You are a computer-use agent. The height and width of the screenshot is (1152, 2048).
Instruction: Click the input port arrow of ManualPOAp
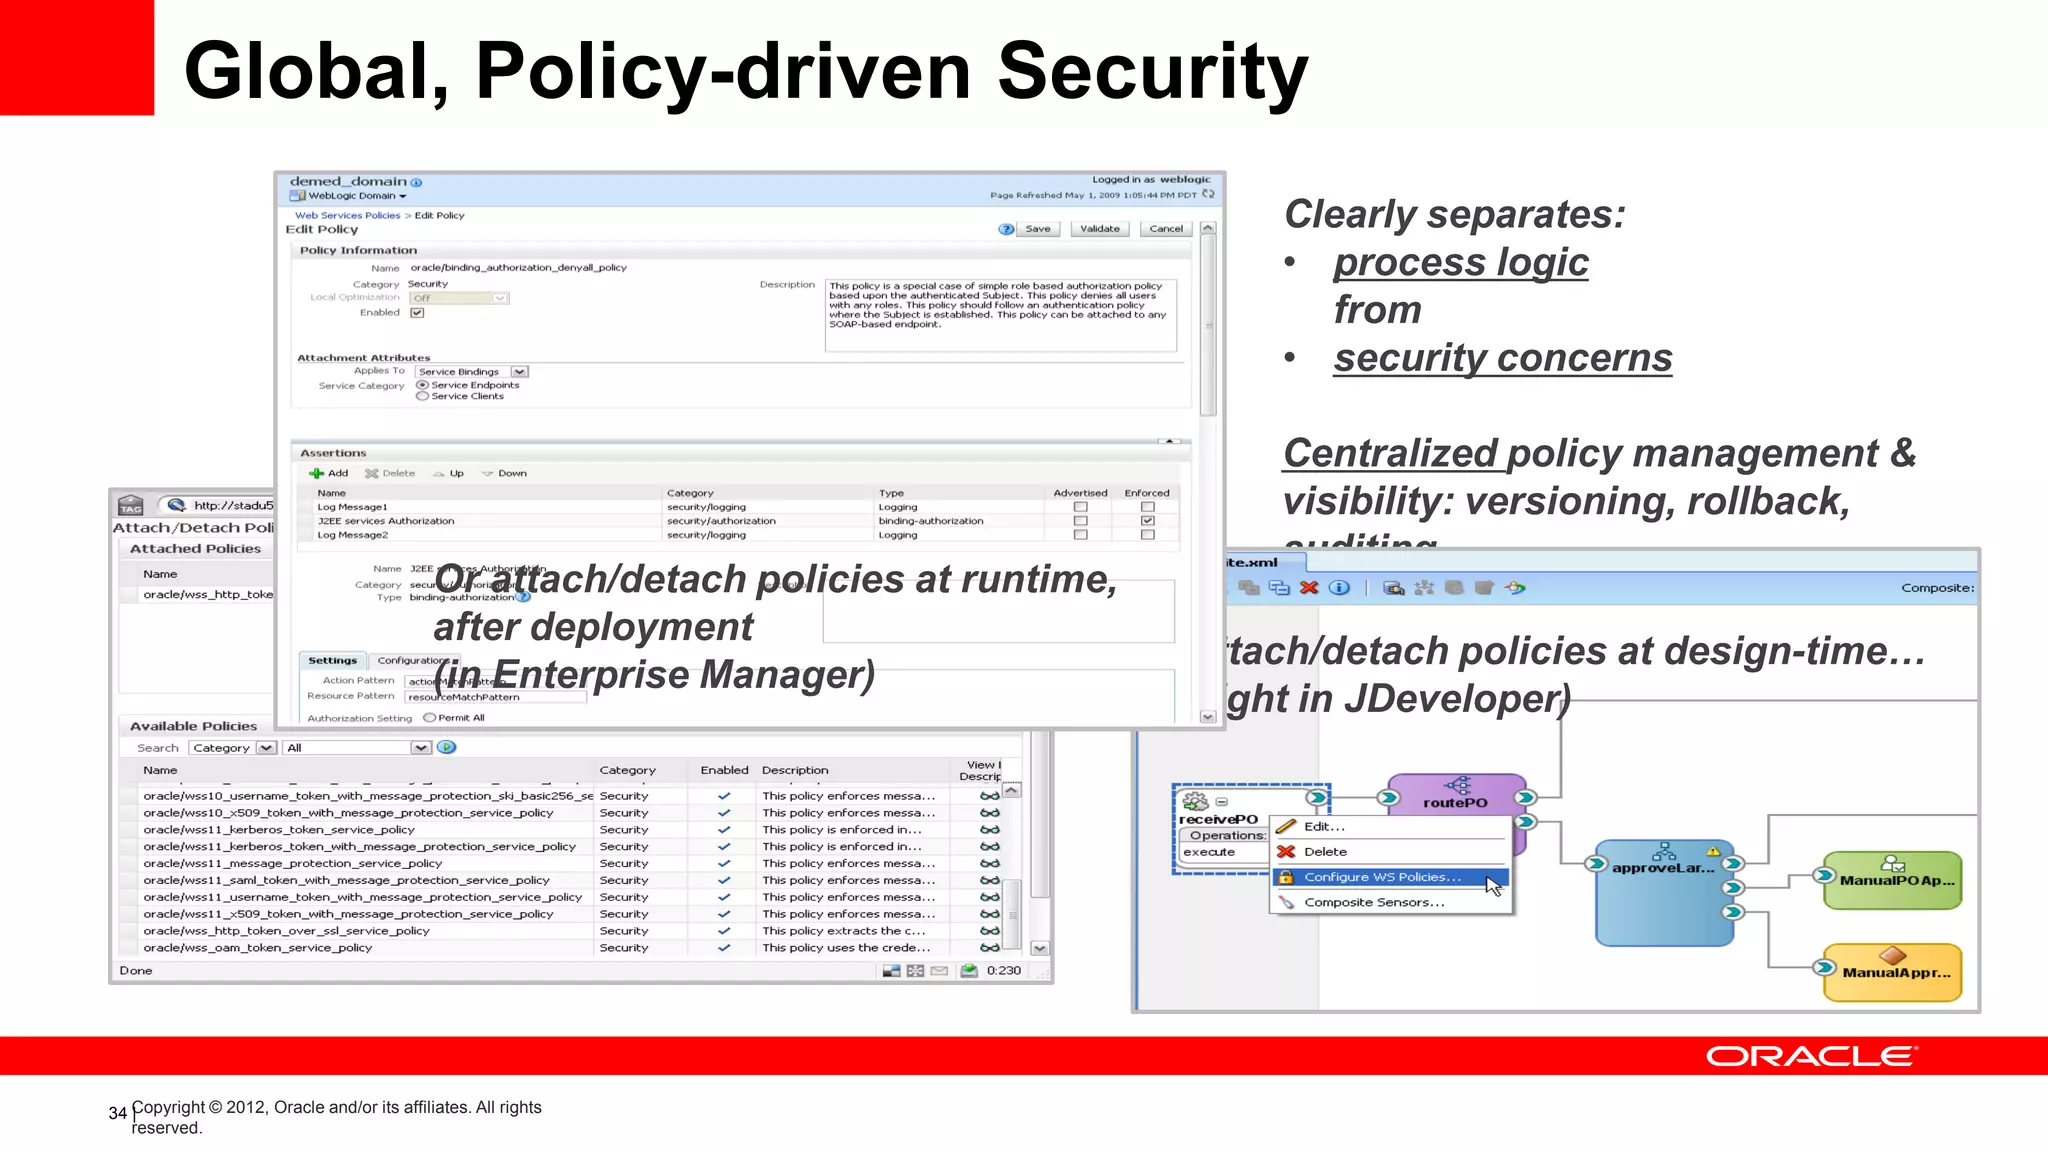tap(1825, 876)
